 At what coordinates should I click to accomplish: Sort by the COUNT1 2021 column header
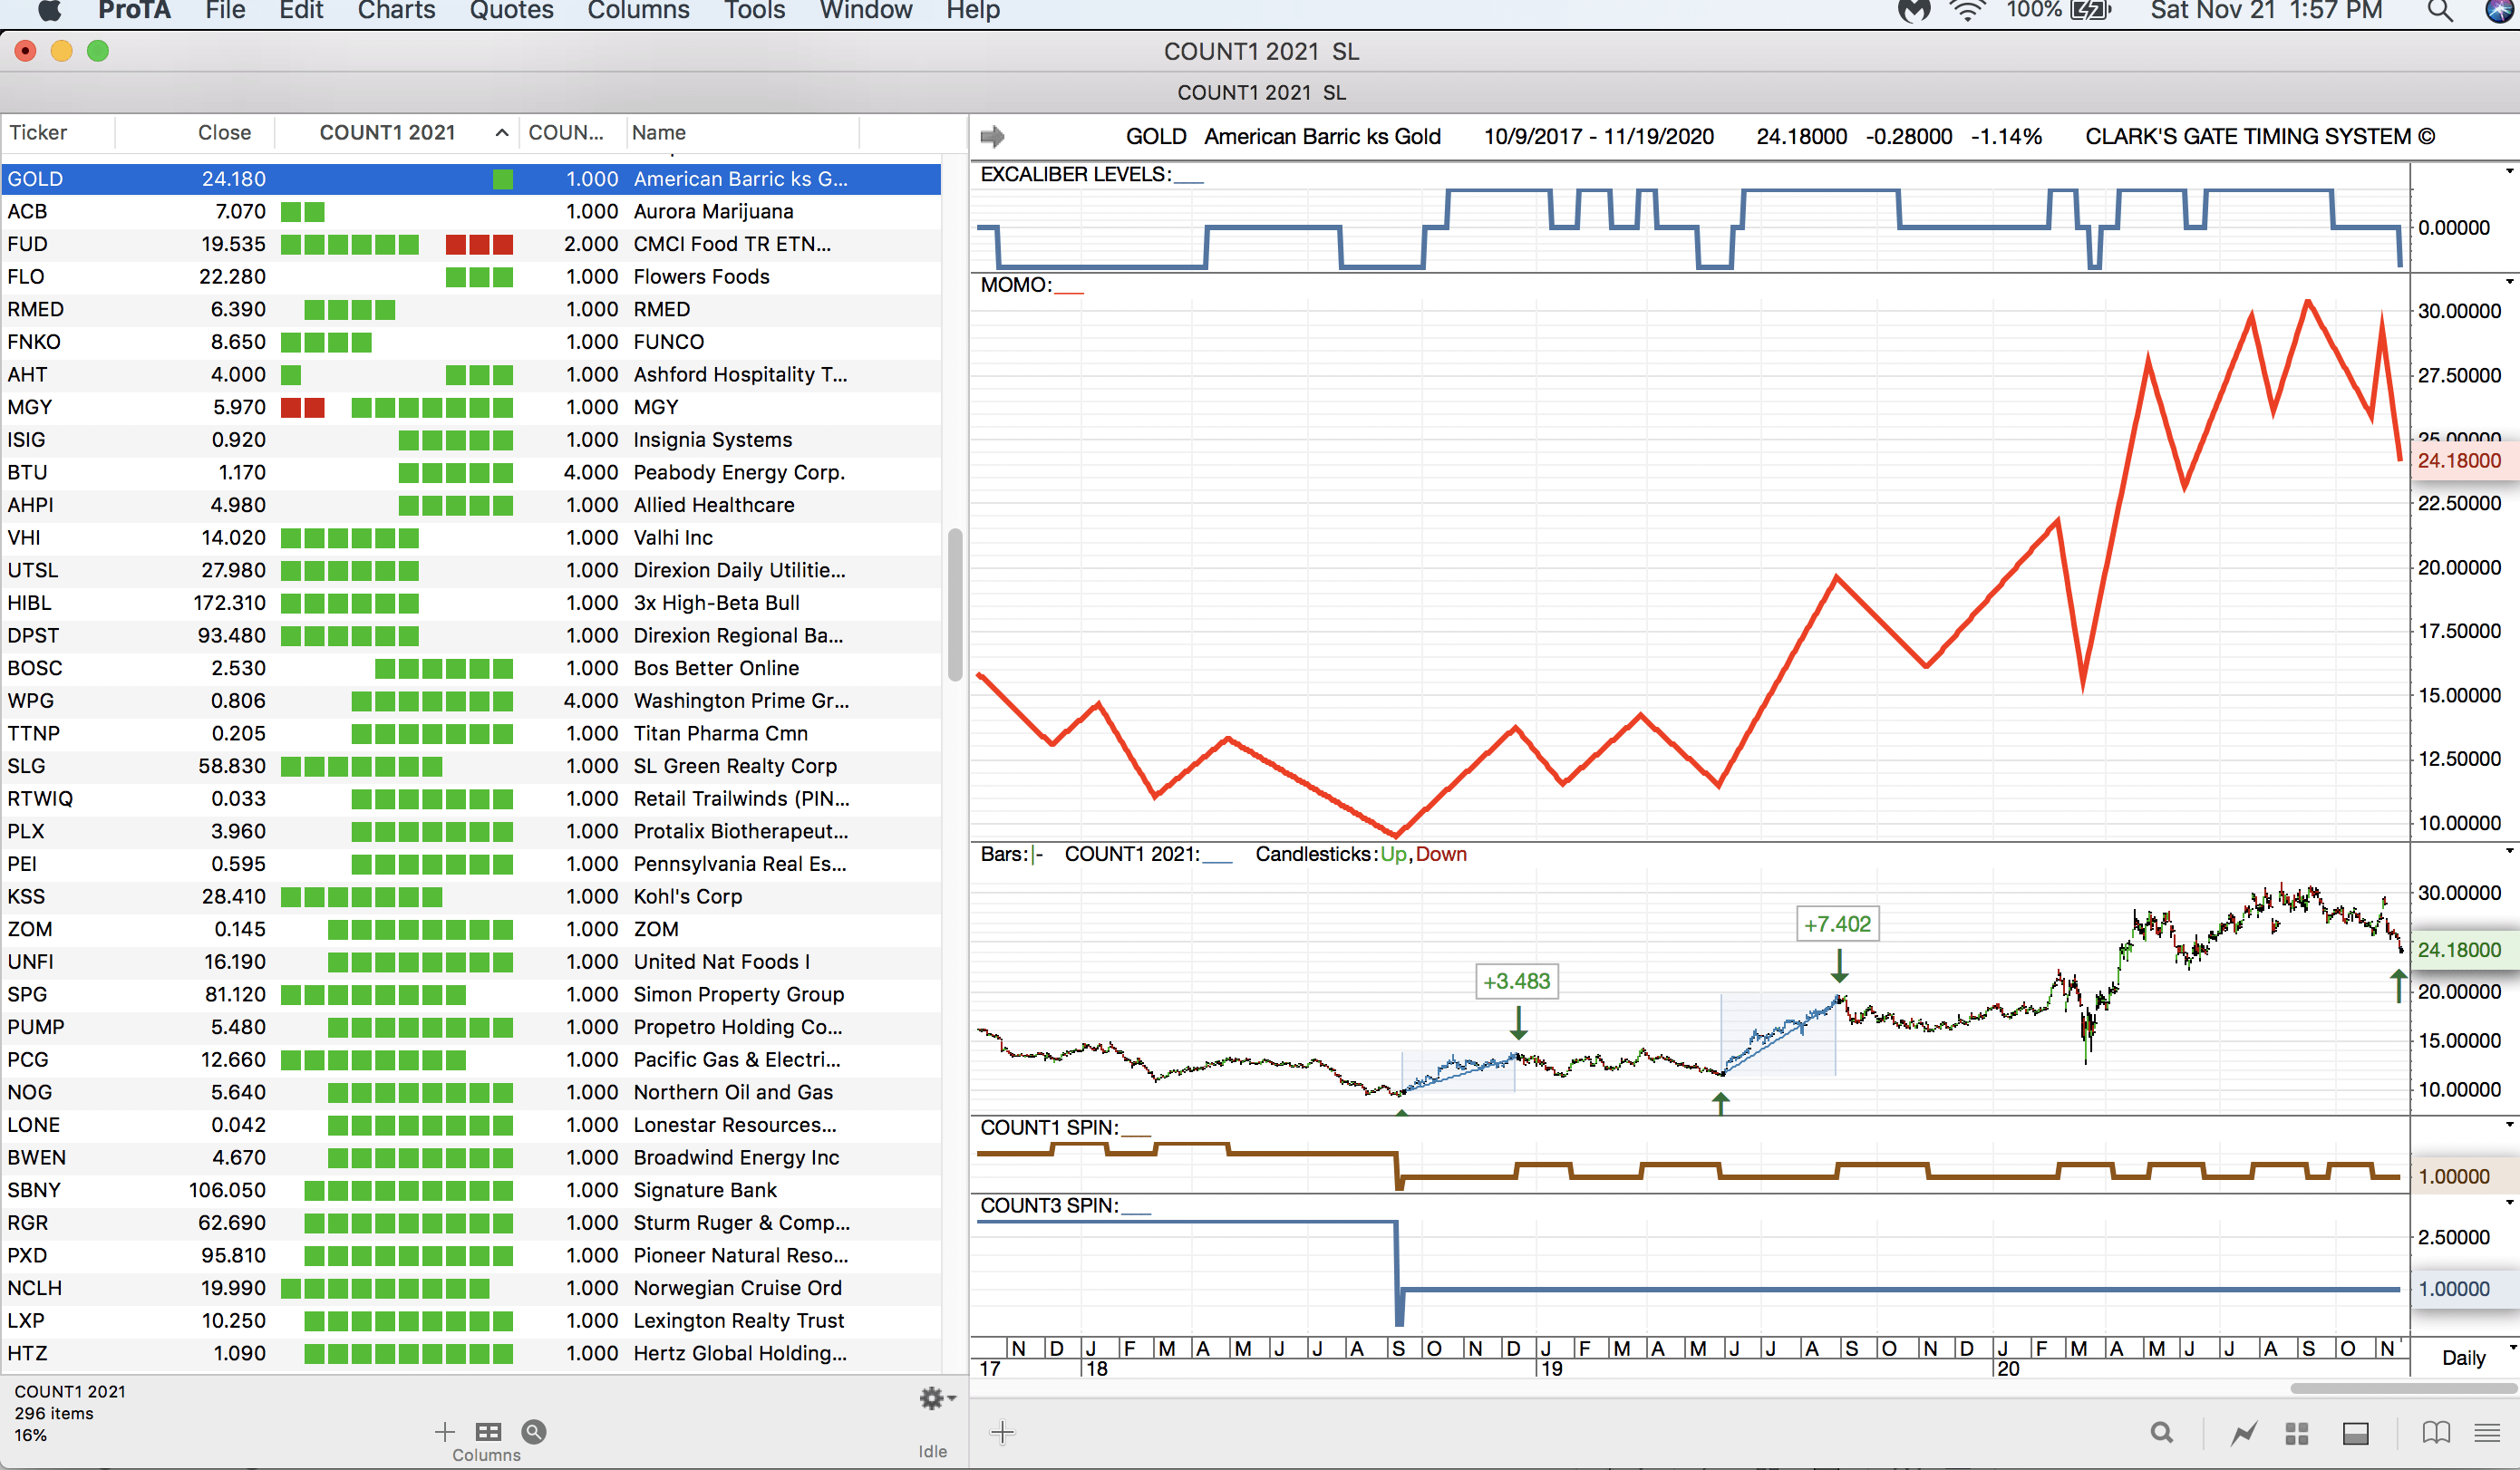point(387,132)
